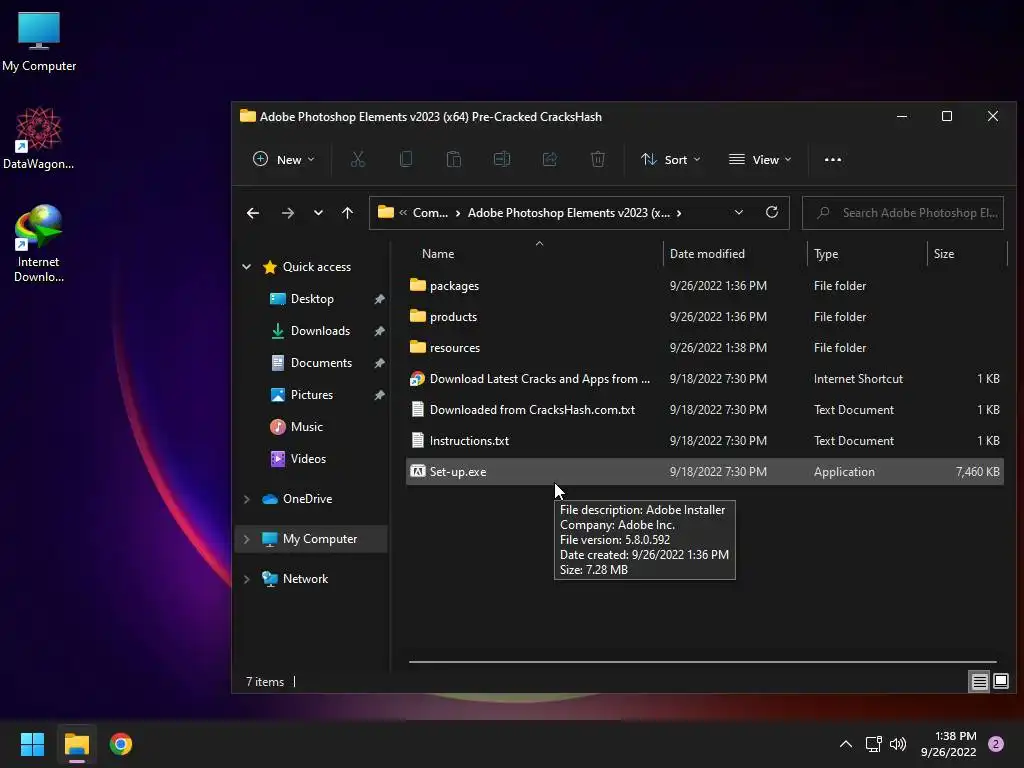The width and height of the screenshot is (1024, 768).
Task: Select the DataWagon desktop shortcut
Action: click(39, 138)
